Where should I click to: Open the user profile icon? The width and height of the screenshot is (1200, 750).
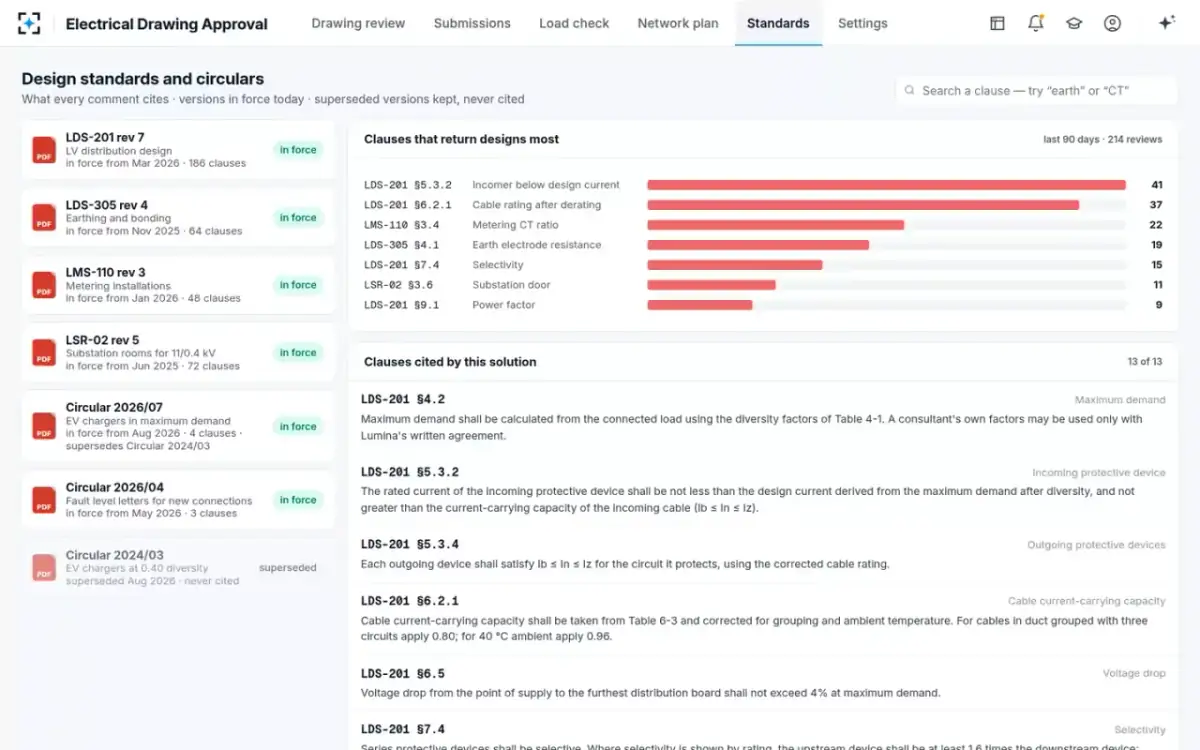pos(1112,23)
